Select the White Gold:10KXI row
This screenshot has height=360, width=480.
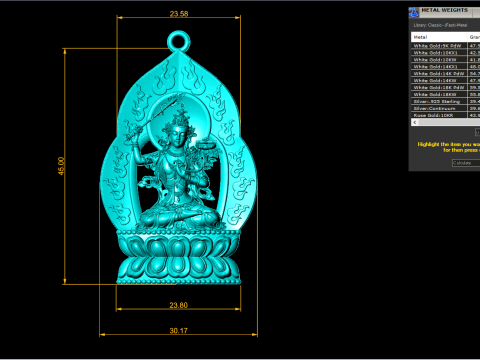[445, 53]
